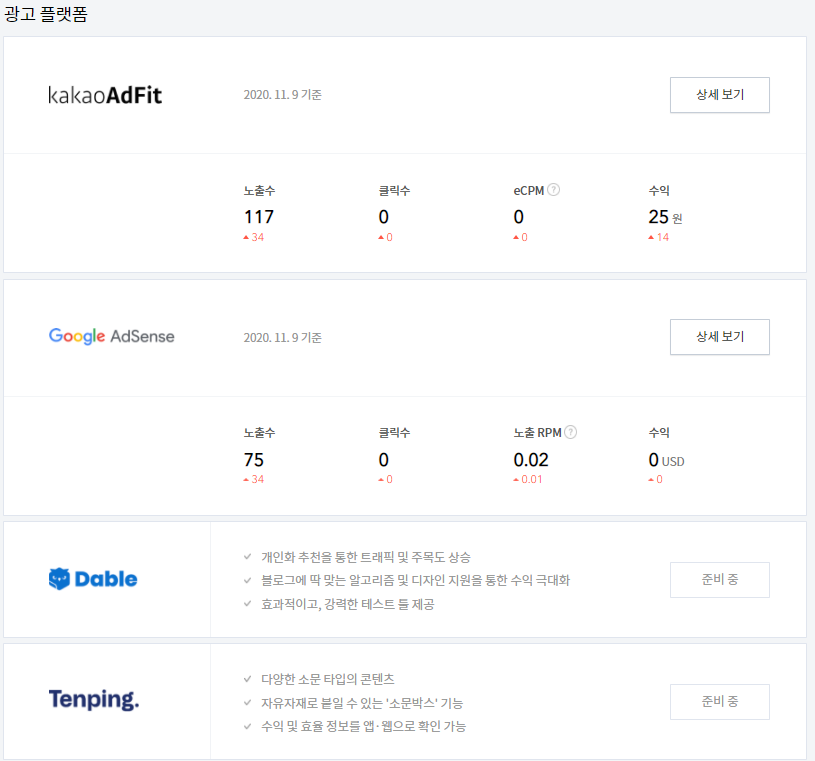The width and height of the screenshot is (815, 761).
Task: Click AdSense 클릭수 label
Action: click(x=395, y=432)
